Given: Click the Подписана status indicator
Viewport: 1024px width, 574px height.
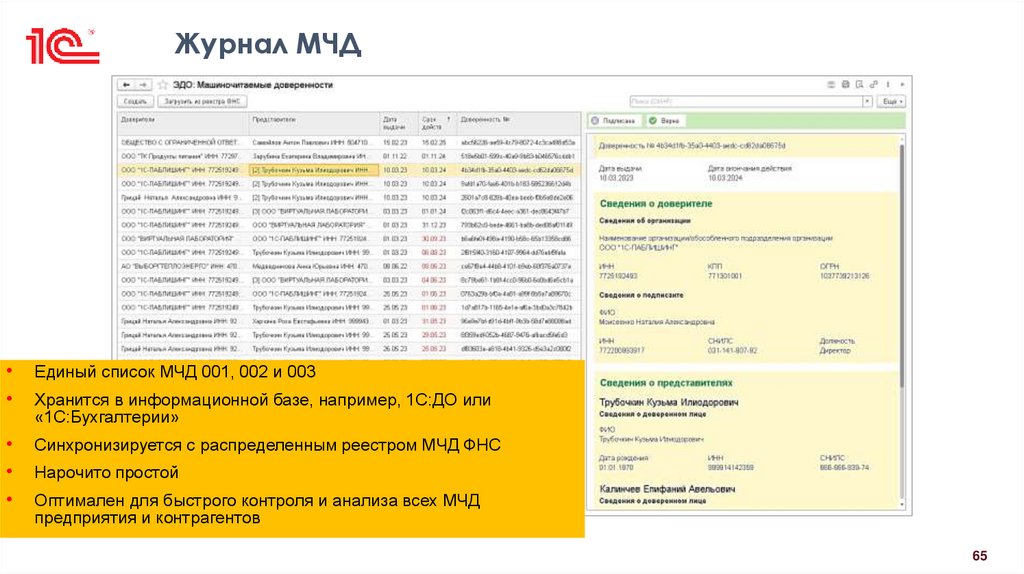Looking at the screenshot, I should pyautogui.click(x=614, y=121).
